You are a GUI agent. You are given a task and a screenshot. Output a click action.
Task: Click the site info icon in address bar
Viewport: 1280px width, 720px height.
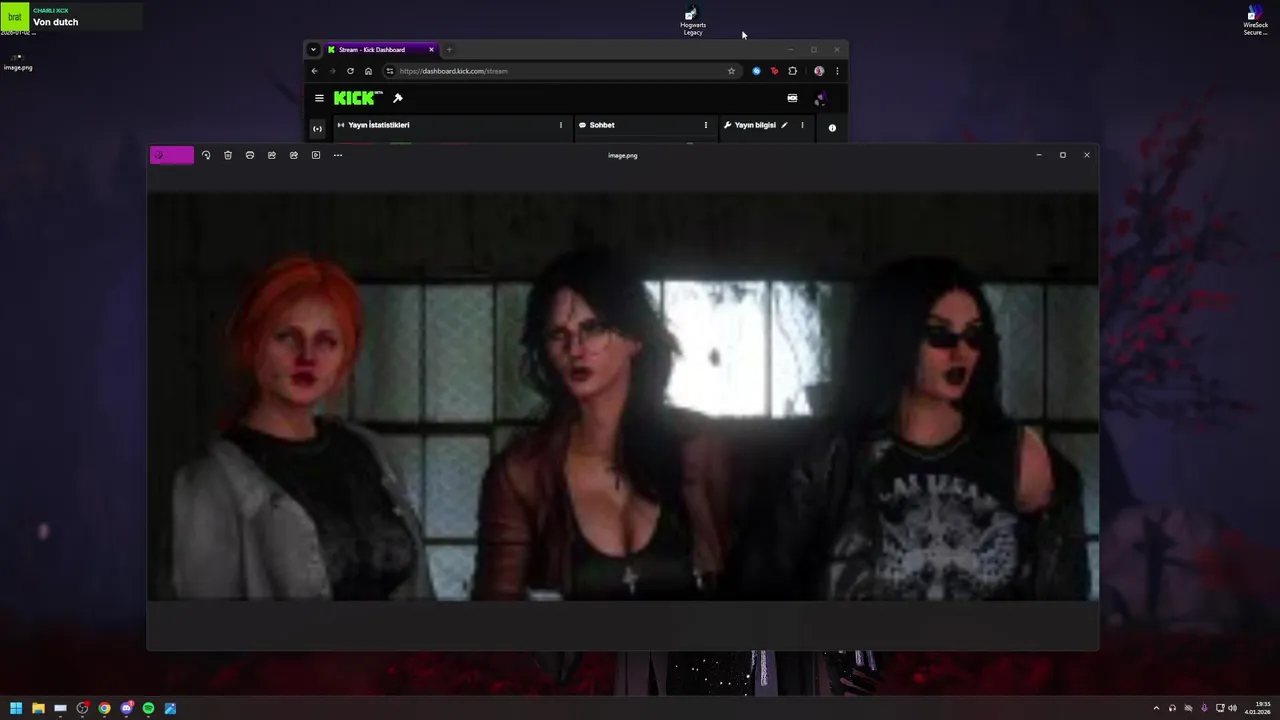pos(390,71)
